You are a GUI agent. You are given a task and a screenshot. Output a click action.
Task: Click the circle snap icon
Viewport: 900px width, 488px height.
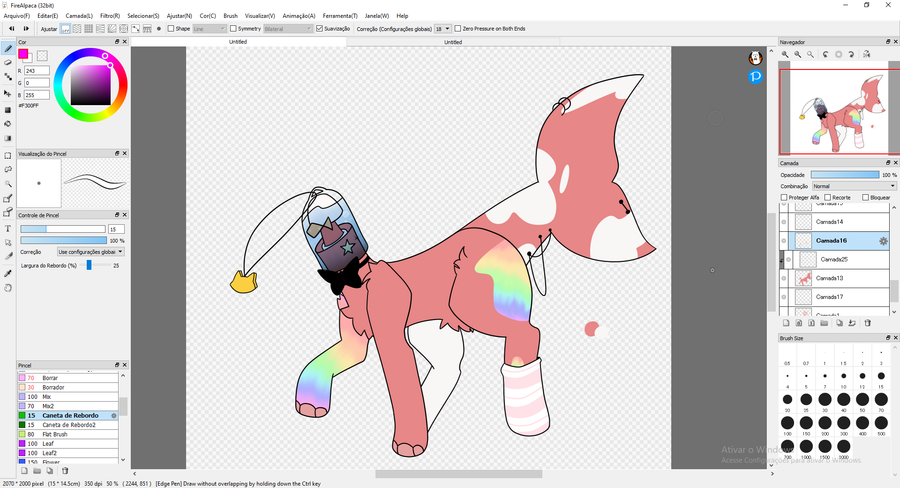pos(123,29)
